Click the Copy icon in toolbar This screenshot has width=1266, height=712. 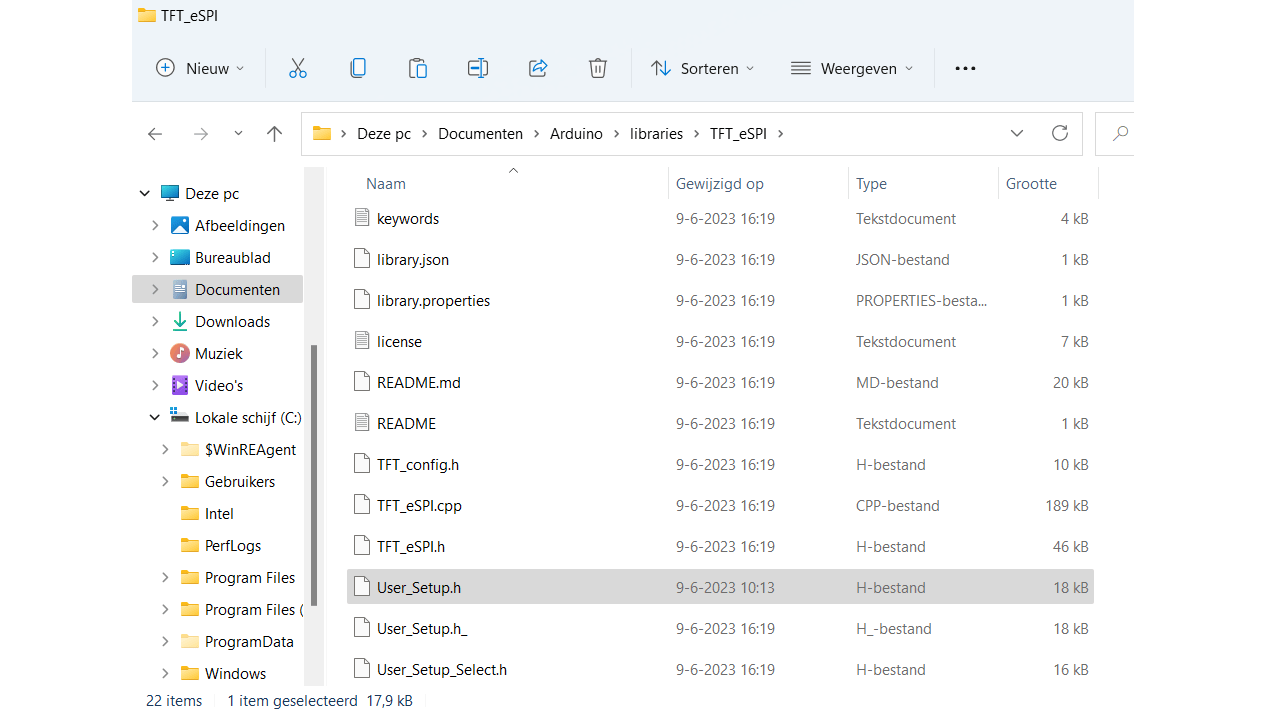point(357,68)
